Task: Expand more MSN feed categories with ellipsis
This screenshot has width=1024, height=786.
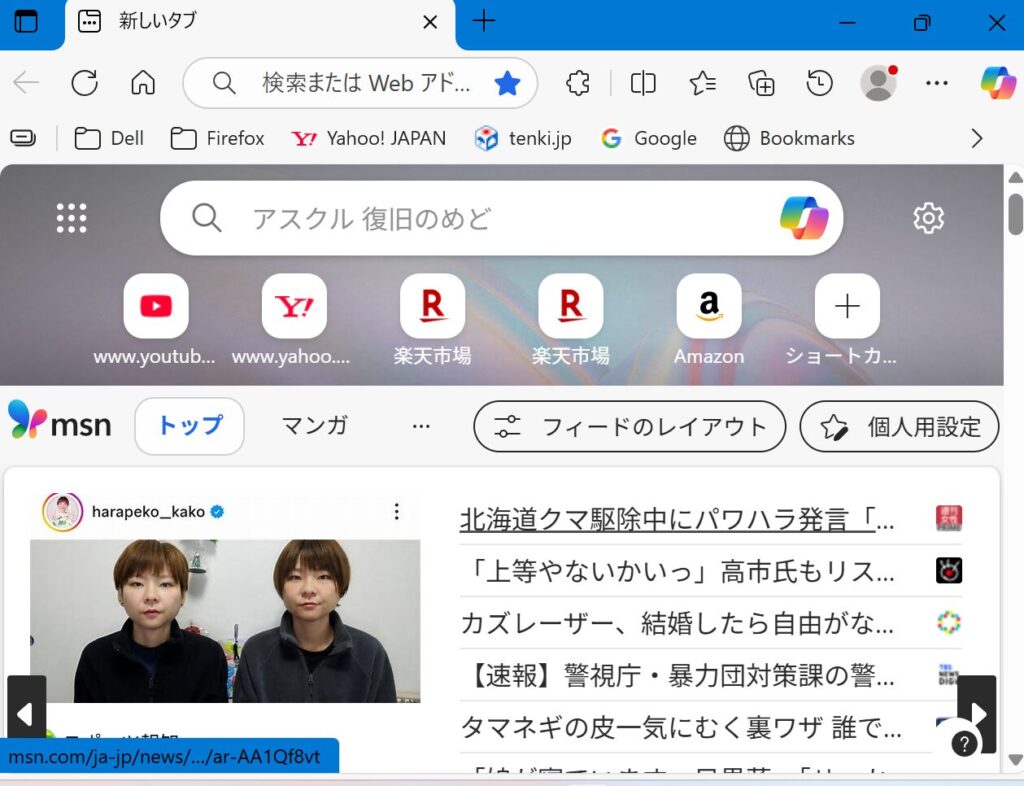Action: pos(421,426)
